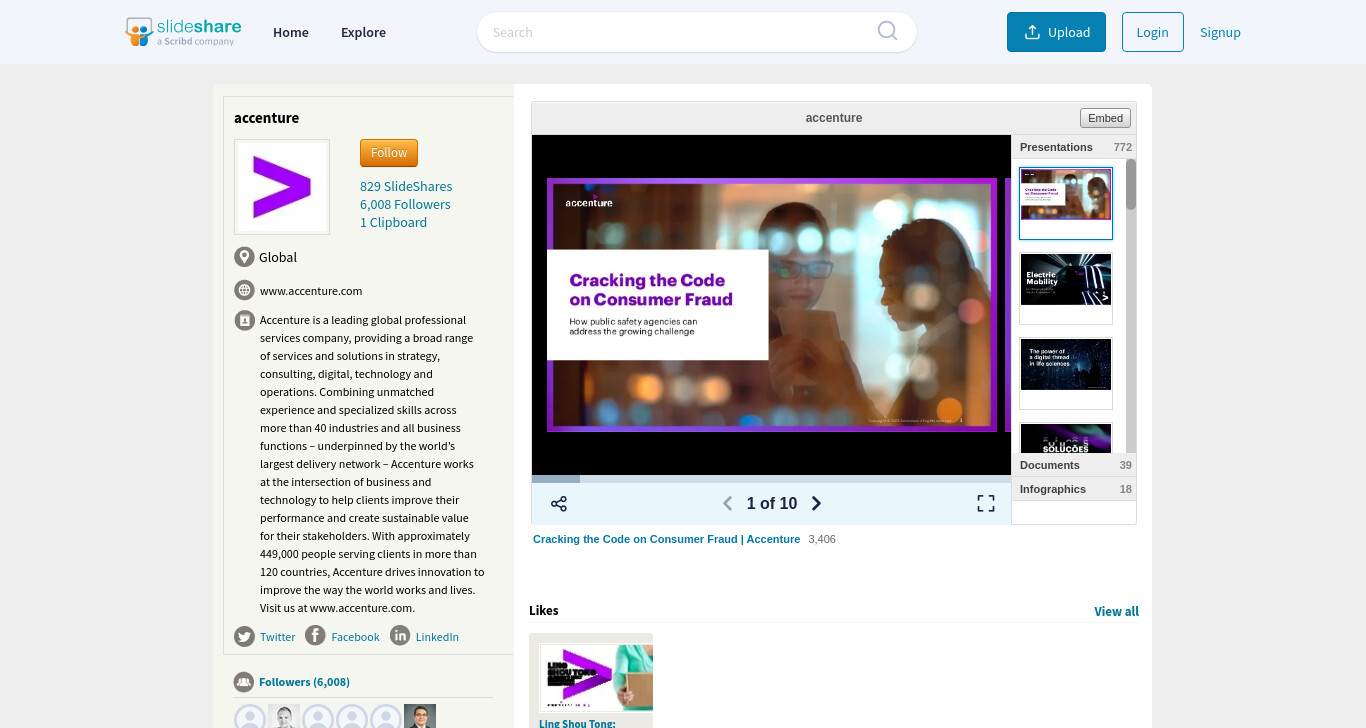Open the 829 SlideShares link
Viewport: 1366px width, 728px height.
tap(406, 186)
